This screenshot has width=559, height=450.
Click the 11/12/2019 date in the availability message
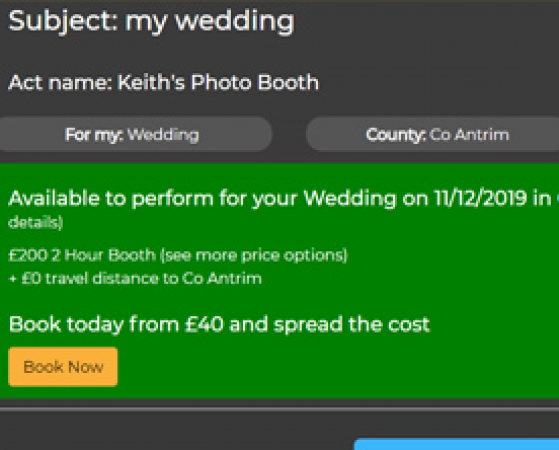pyautogui.click(x=480, y=198)
